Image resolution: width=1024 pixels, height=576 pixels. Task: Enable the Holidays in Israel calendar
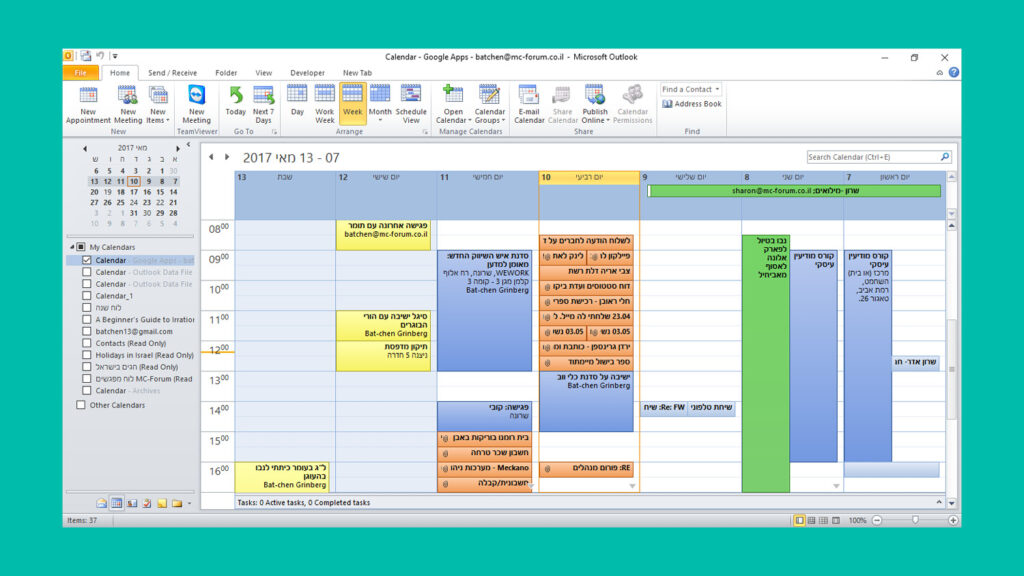pos(87,355)
